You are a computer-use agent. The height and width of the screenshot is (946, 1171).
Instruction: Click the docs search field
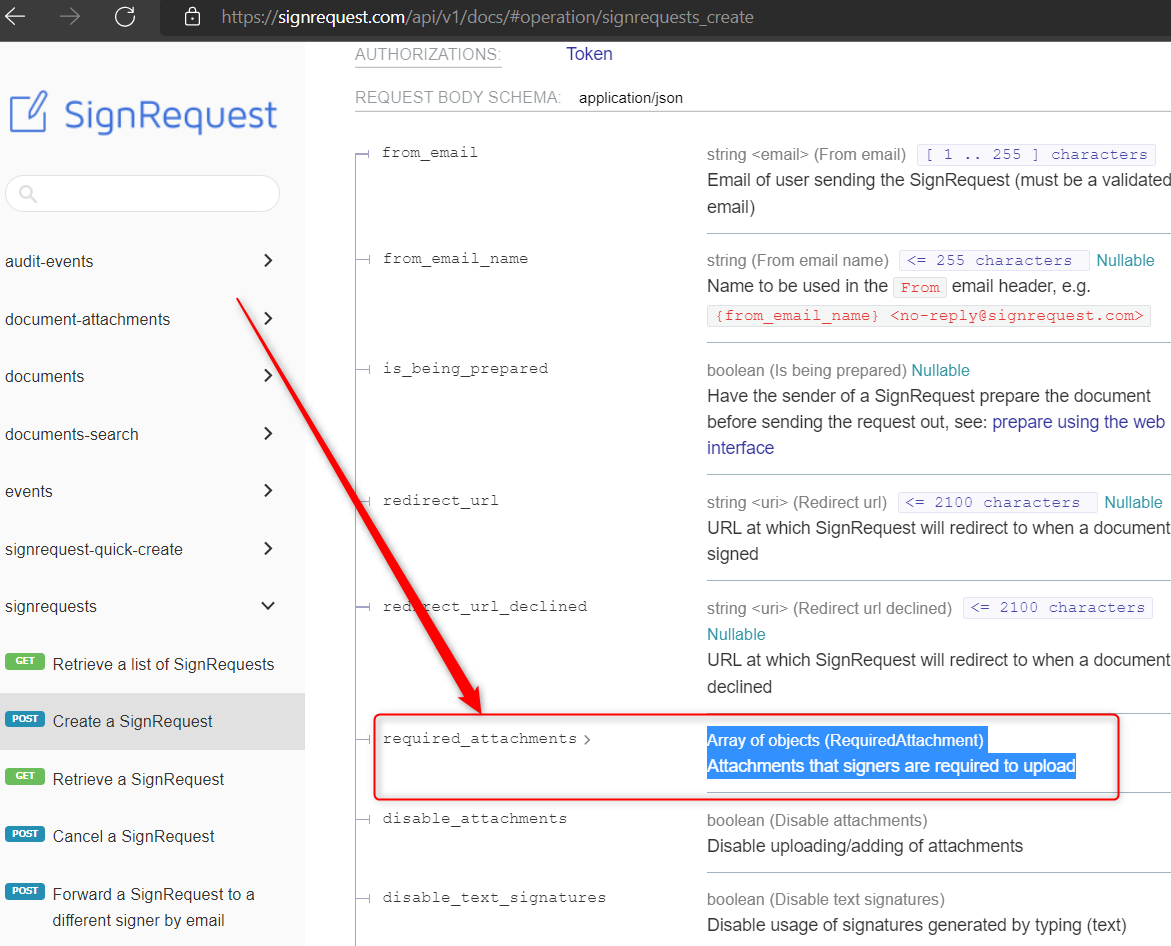pos(143,193)
